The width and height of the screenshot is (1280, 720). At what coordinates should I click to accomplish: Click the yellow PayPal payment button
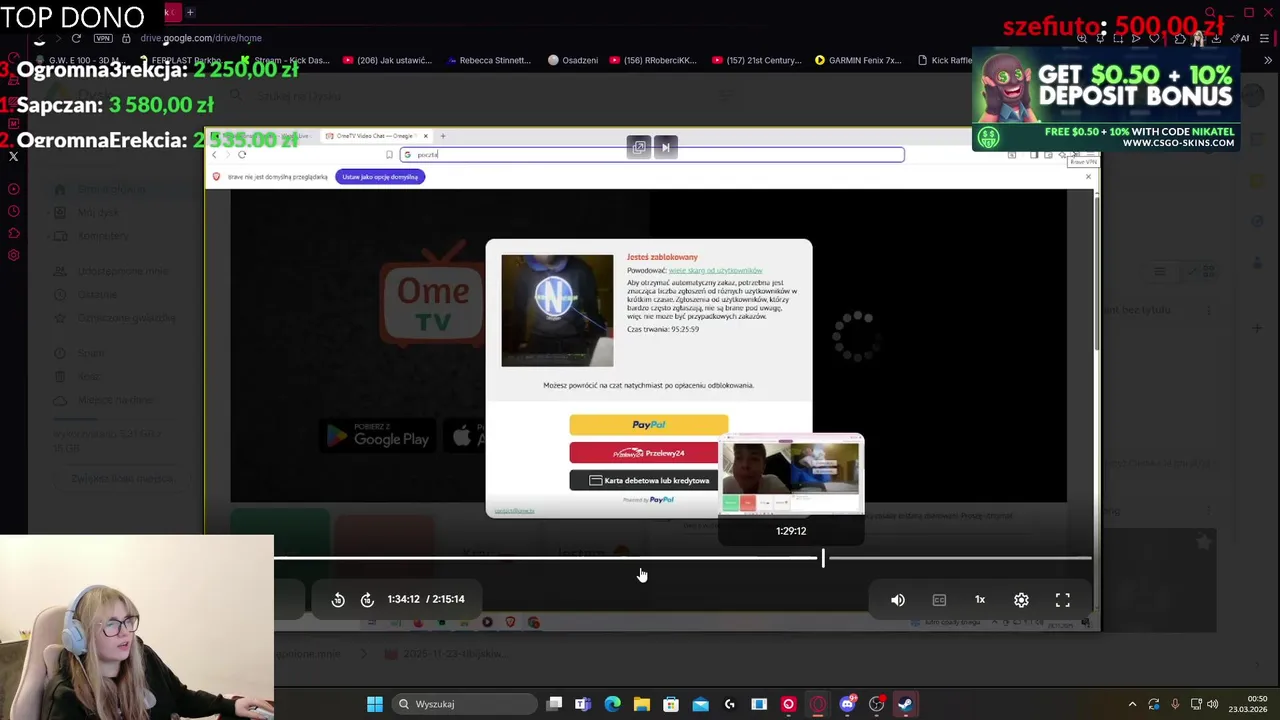649,425
